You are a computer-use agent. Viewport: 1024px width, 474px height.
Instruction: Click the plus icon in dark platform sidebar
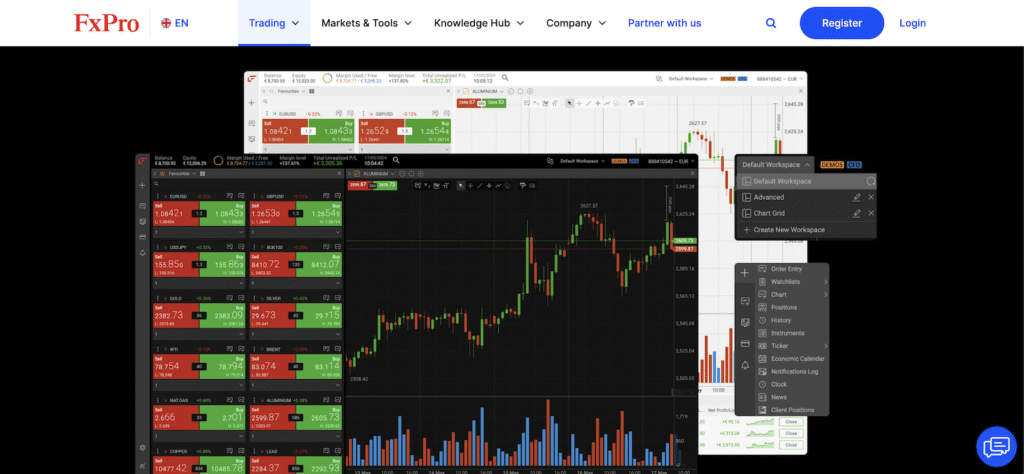[142, 185]
